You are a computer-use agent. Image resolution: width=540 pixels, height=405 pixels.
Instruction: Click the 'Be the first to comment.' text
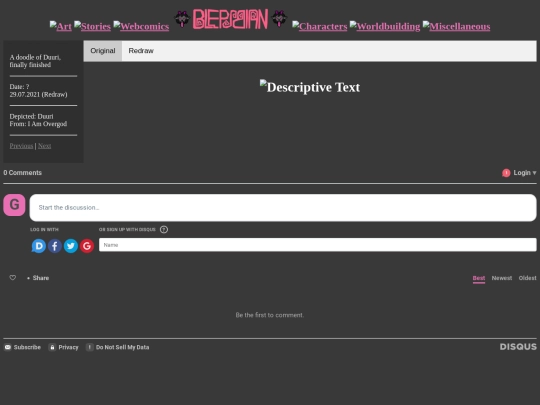[x=270, y=315]
